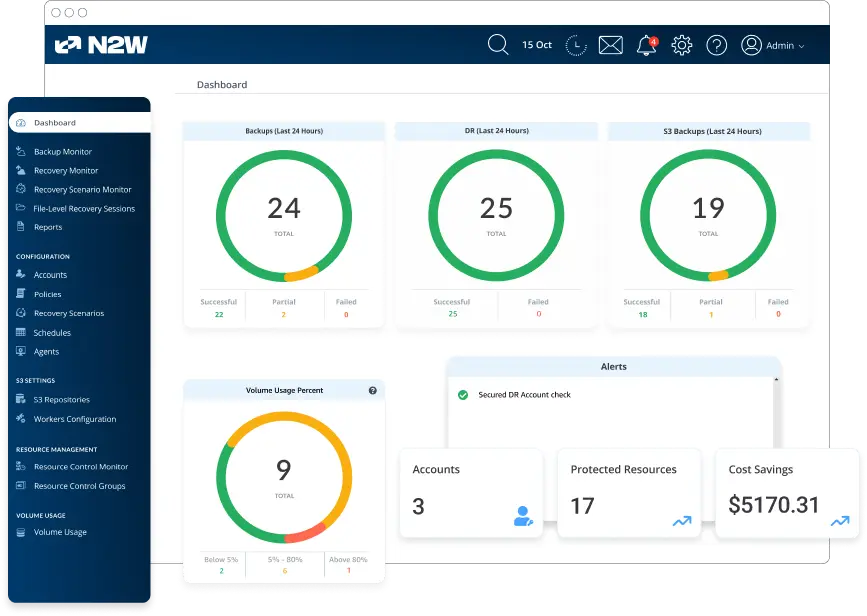Open the clock history icon

(x=576, y=45)
